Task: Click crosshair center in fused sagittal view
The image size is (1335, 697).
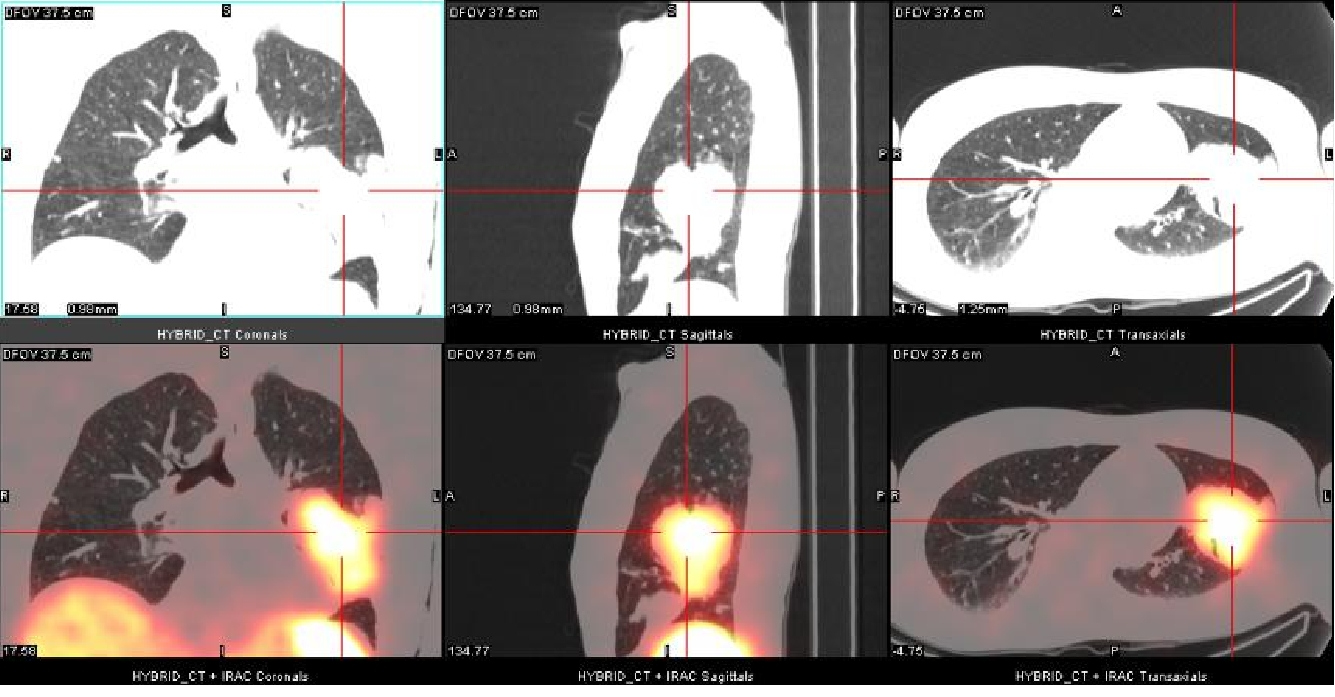Action: coord(688,532)
